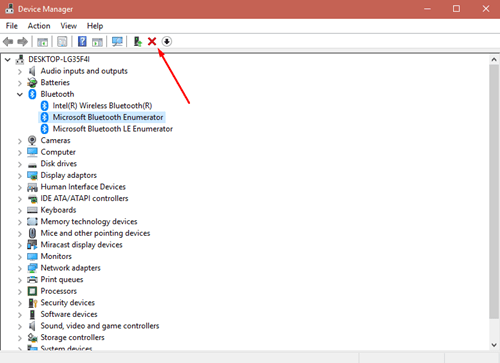This screenshot has width=500, height=363.
Task: Select the Display adaptors label
Action: pos(69,175)
